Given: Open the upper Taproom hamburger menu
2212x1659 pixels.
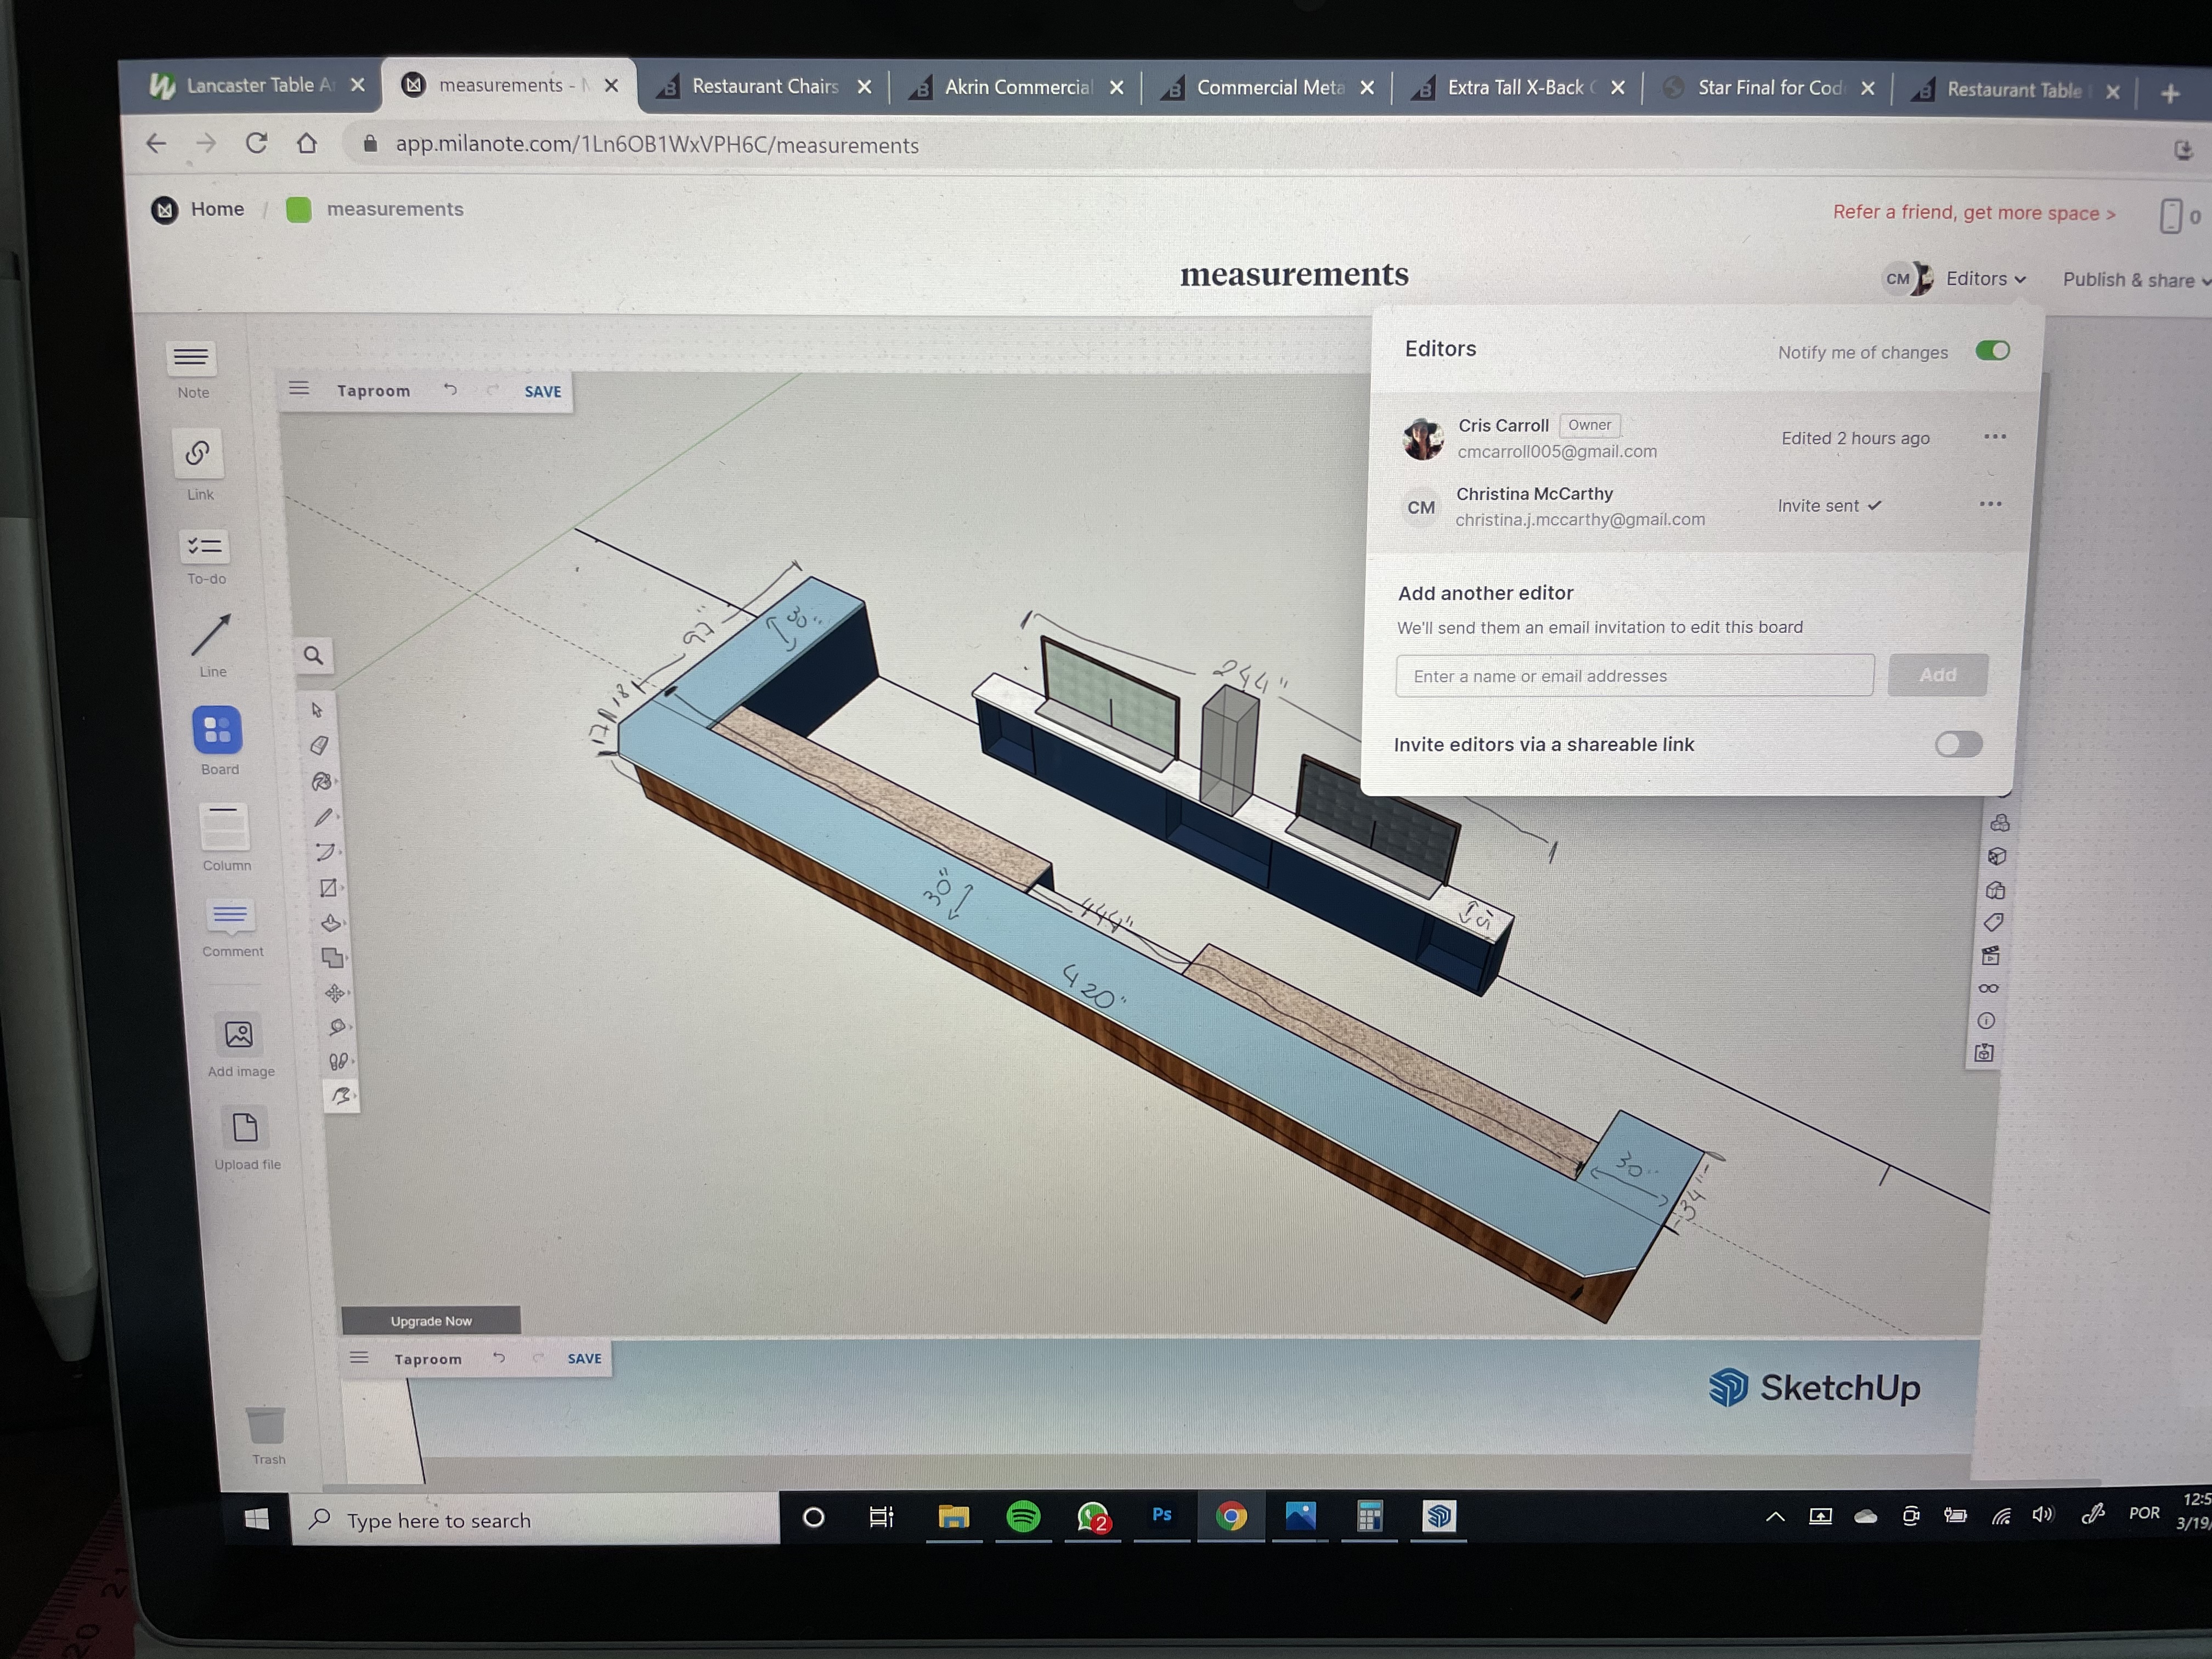Looking at the screenshot, I should [x=299, y=389].
